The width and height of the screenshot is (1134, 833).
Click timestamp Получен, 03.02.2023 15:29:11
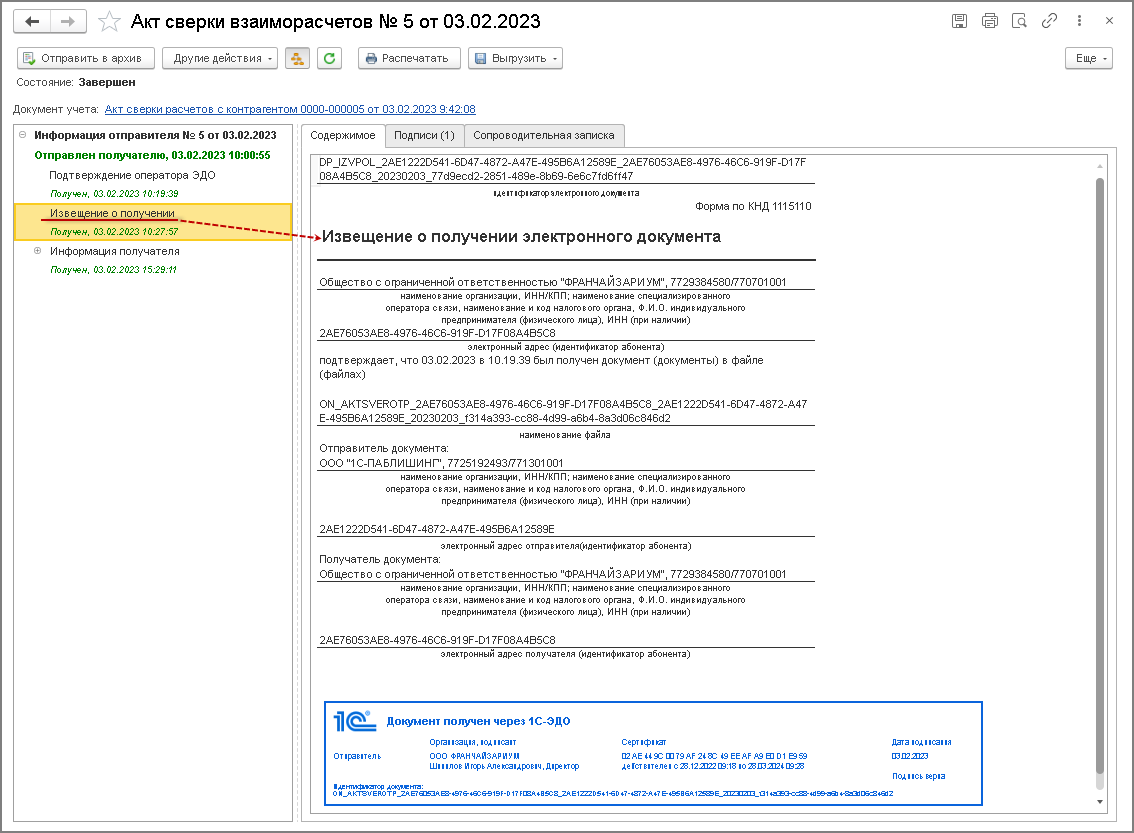114,270
